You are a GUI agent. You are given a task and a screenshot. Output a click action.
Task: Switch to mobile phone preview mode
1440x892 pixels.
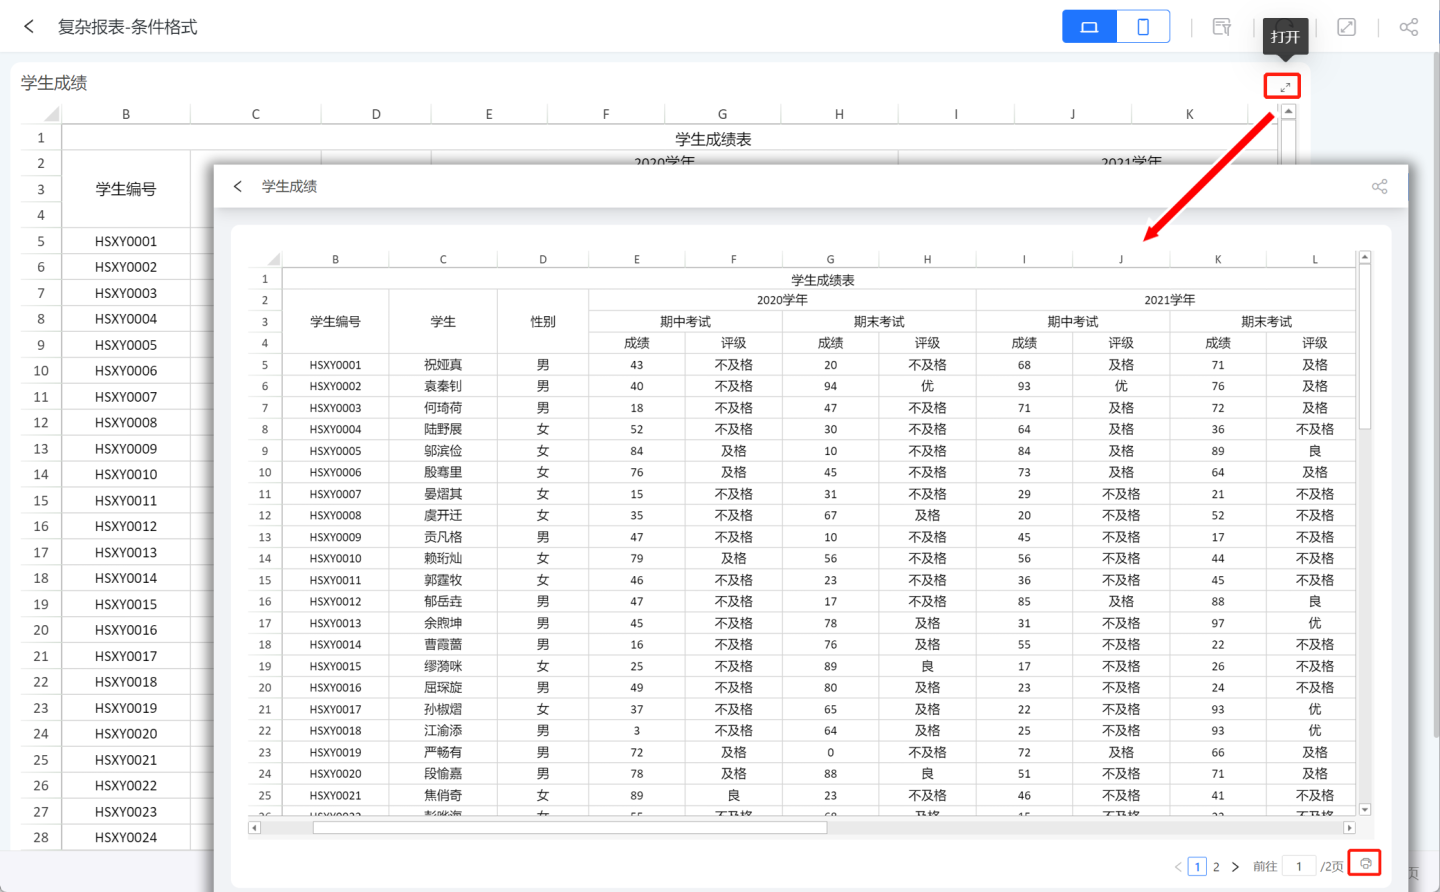click(1143, 27)
